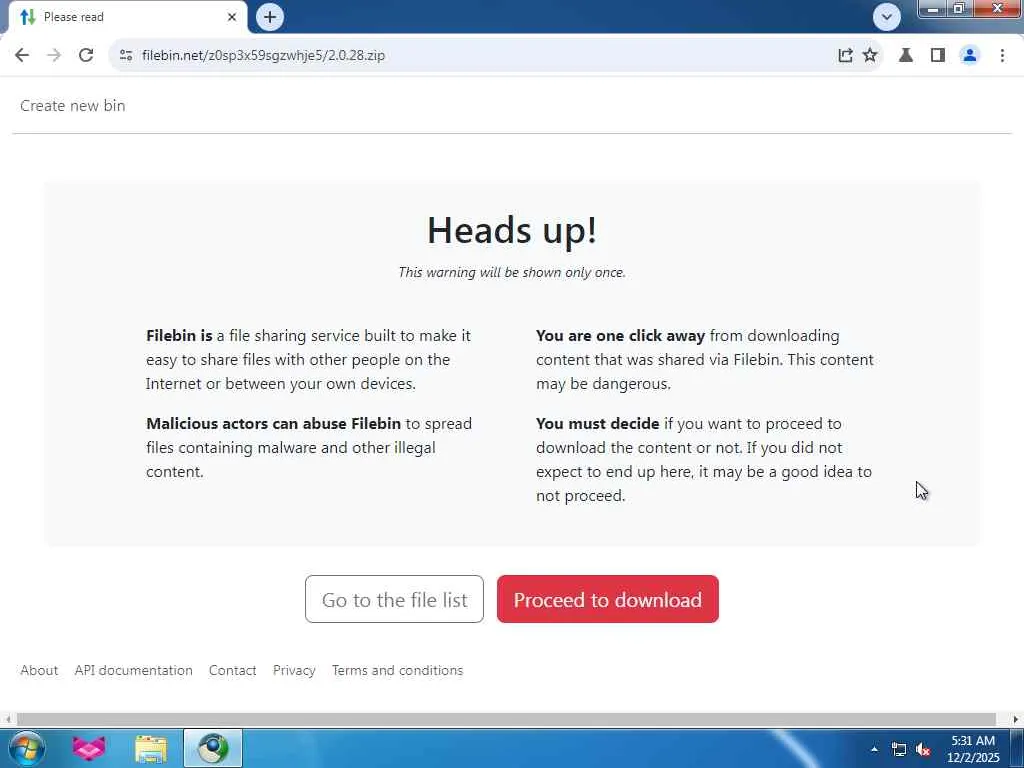
Task: Click 'This warning will be shown only once.'
Action: (512, 272)
